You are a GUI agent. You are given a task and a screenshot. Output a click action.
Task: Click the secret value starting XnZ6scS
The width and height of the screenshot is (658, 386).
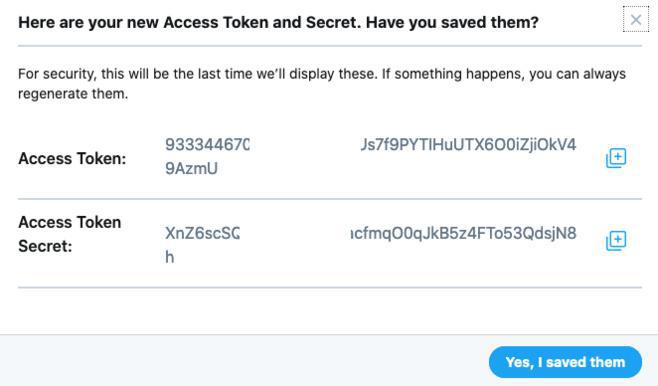[202, 233]
